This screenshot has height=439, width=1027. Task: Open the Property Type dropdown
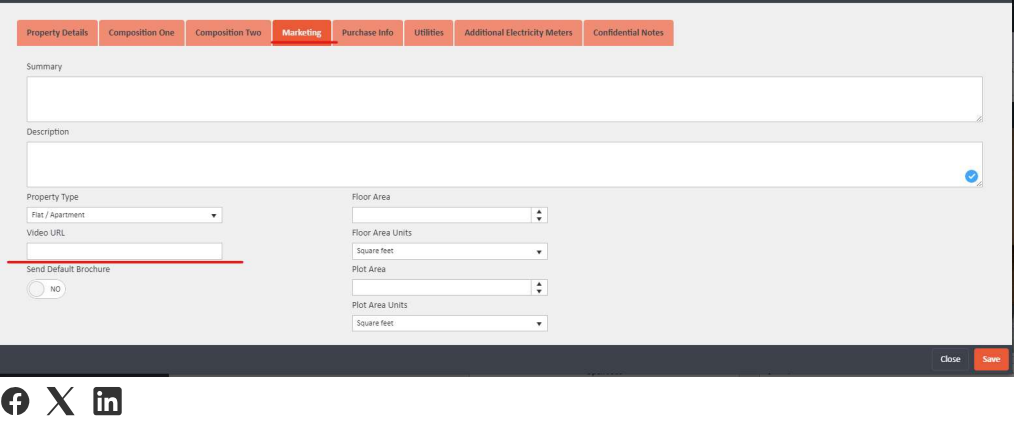[x=124, y=215]
